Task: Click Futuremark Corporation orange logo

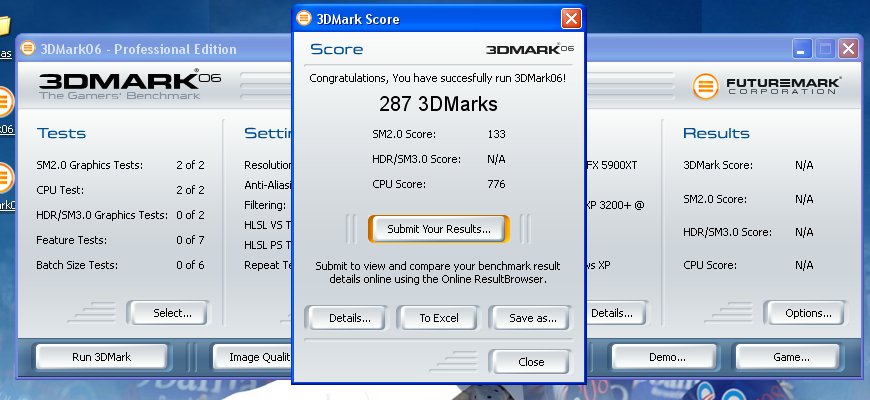Action: point(705,87)
